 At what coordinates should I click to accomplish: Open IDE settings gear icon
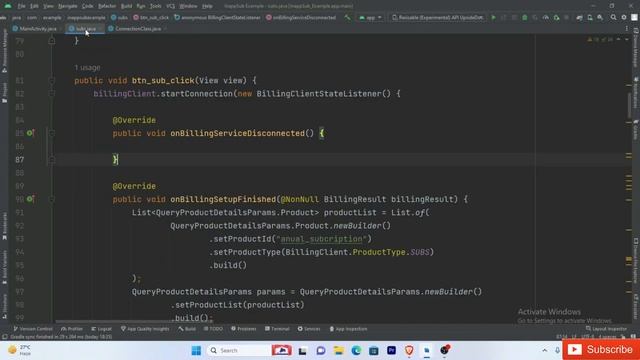624,18
